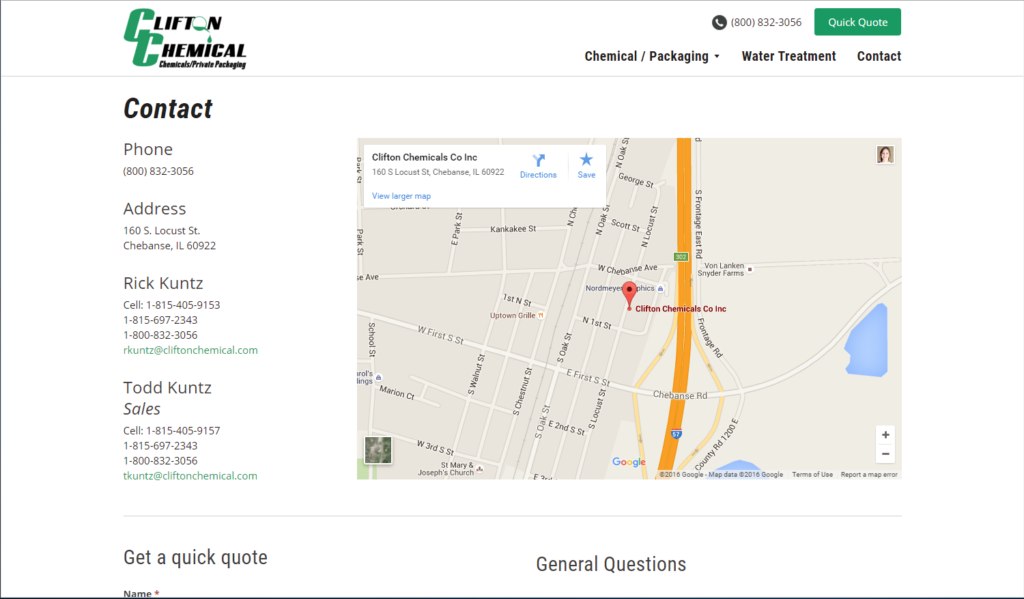
Task: Open the Water Treatment page
Action: coord(788,56)
